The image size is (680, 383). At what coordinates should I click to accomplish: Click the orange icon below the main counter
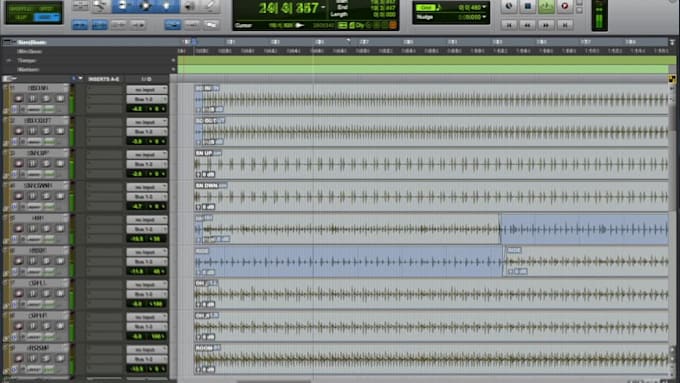(x=393, y=26)
